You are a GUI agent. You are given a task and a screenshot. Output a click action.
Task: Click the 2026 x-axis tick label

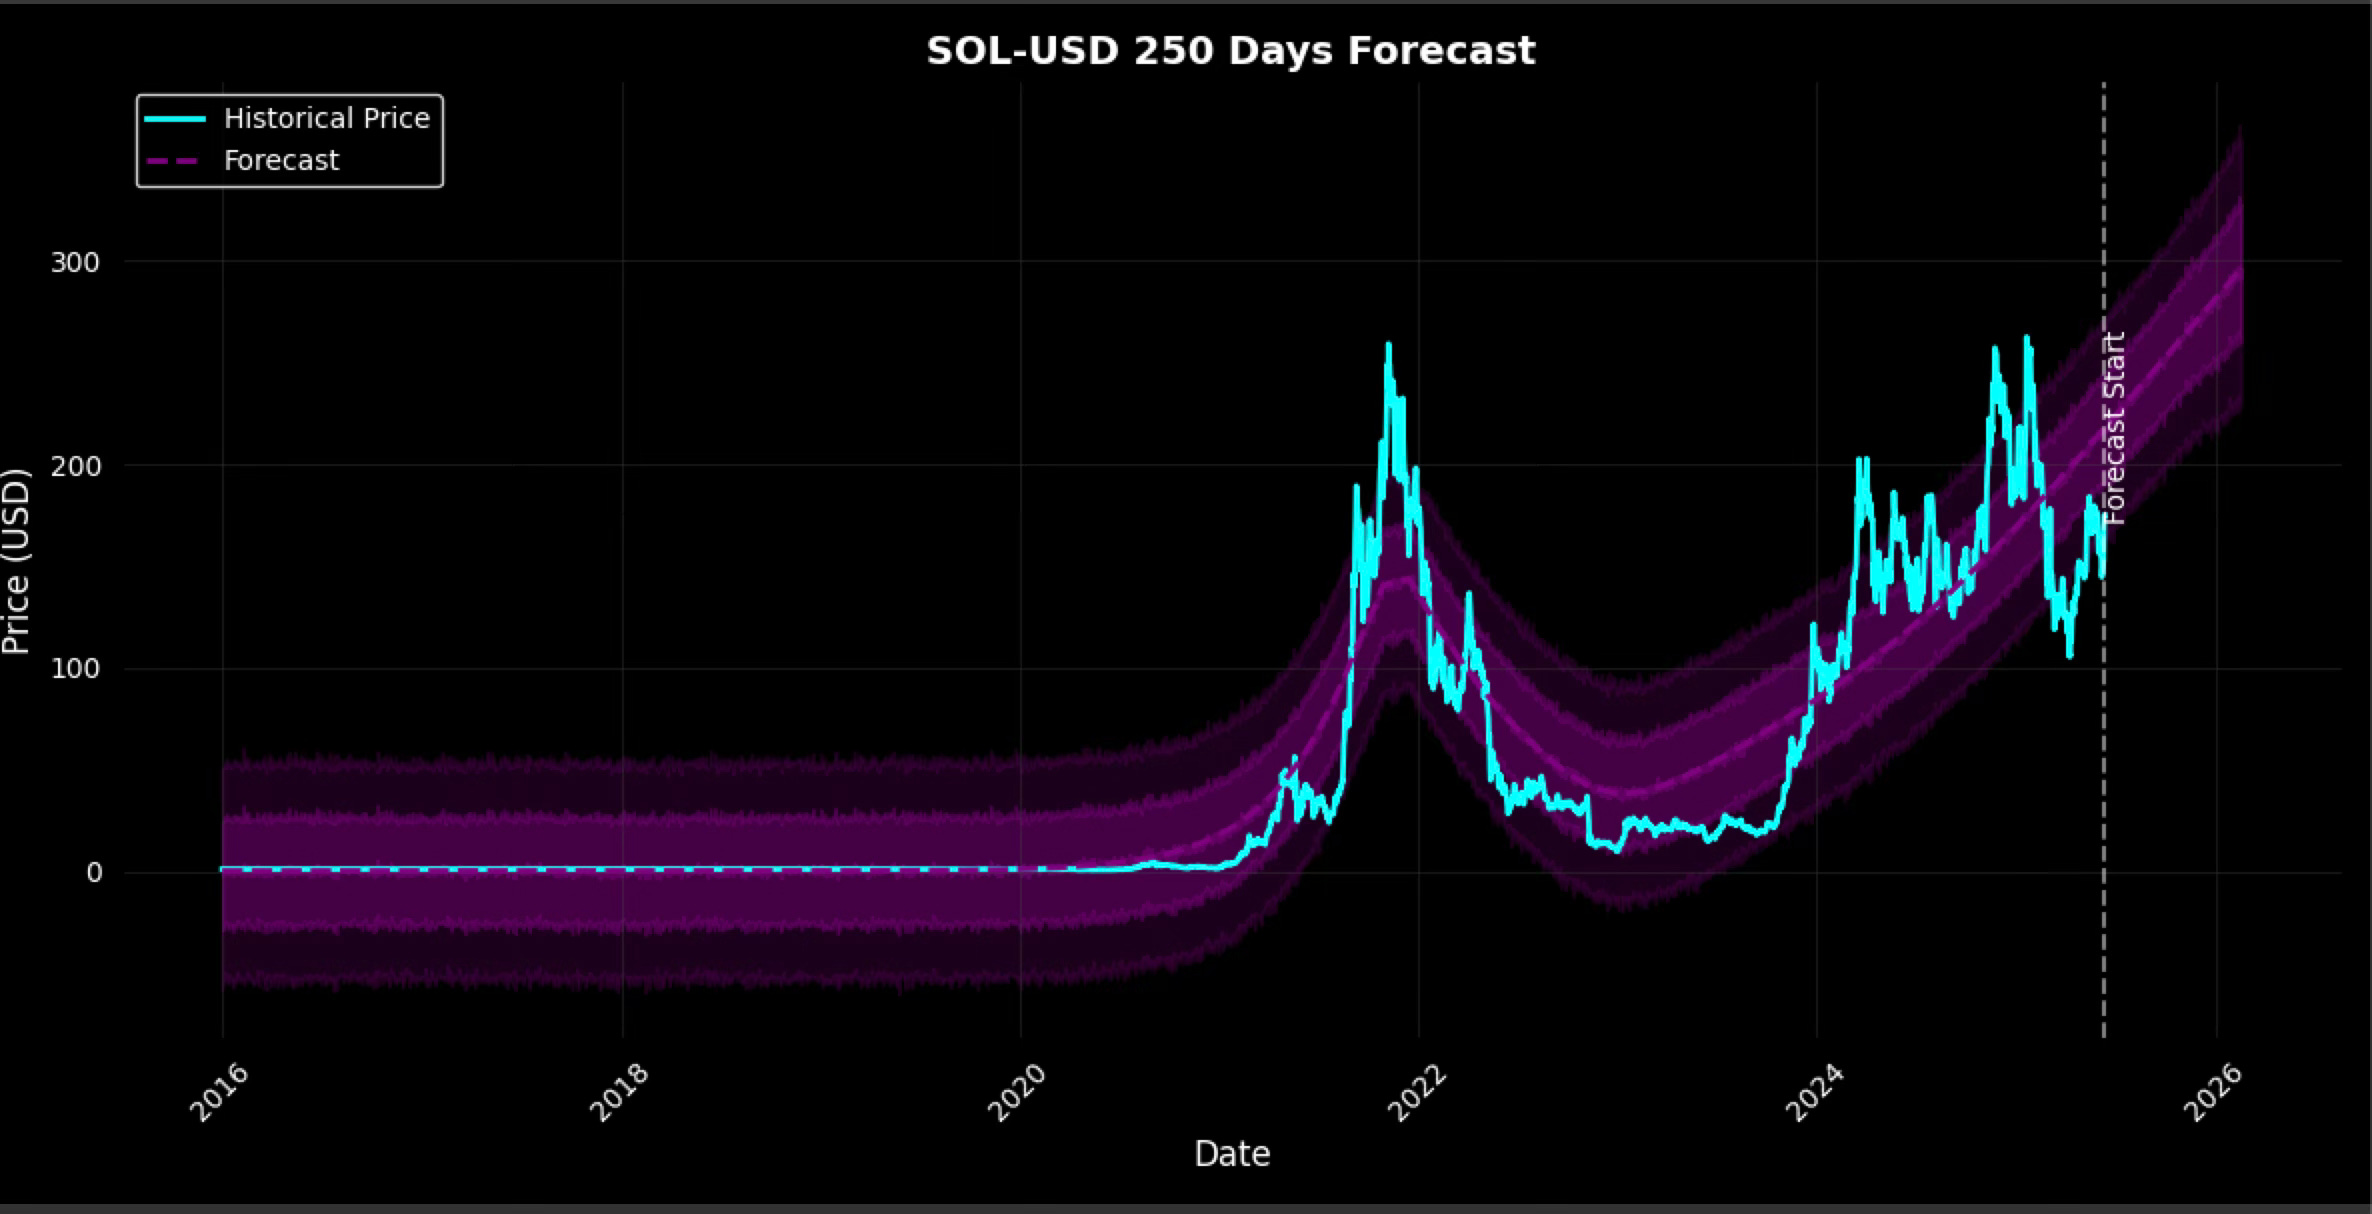[x=2213, y=1092]
